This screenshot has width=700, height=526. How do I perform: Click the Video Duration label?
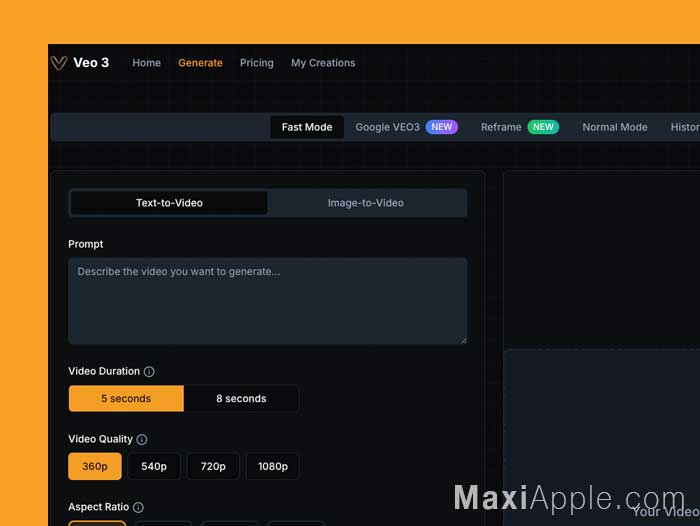pyautogui.click(x=104, y=372)
